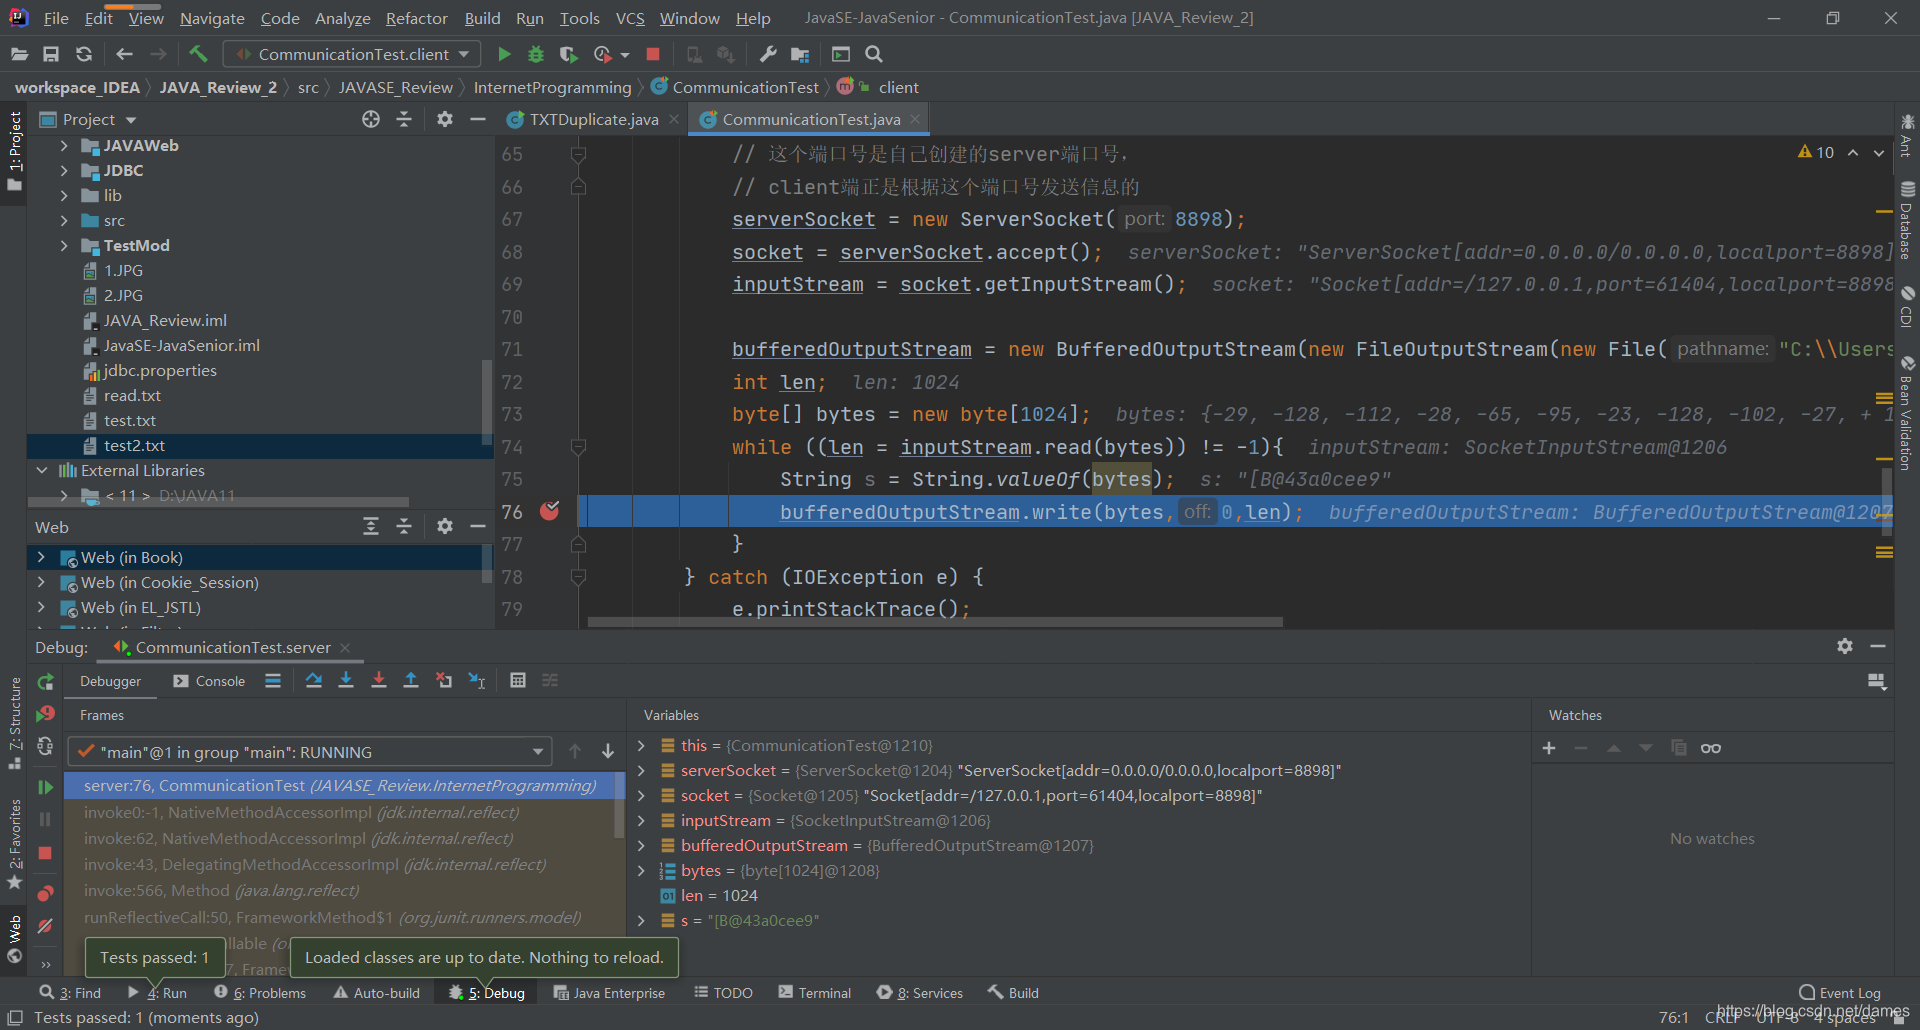Start debugging with the green bug icon
The height and width of the screenshot is (1030, 1920).
536,54
